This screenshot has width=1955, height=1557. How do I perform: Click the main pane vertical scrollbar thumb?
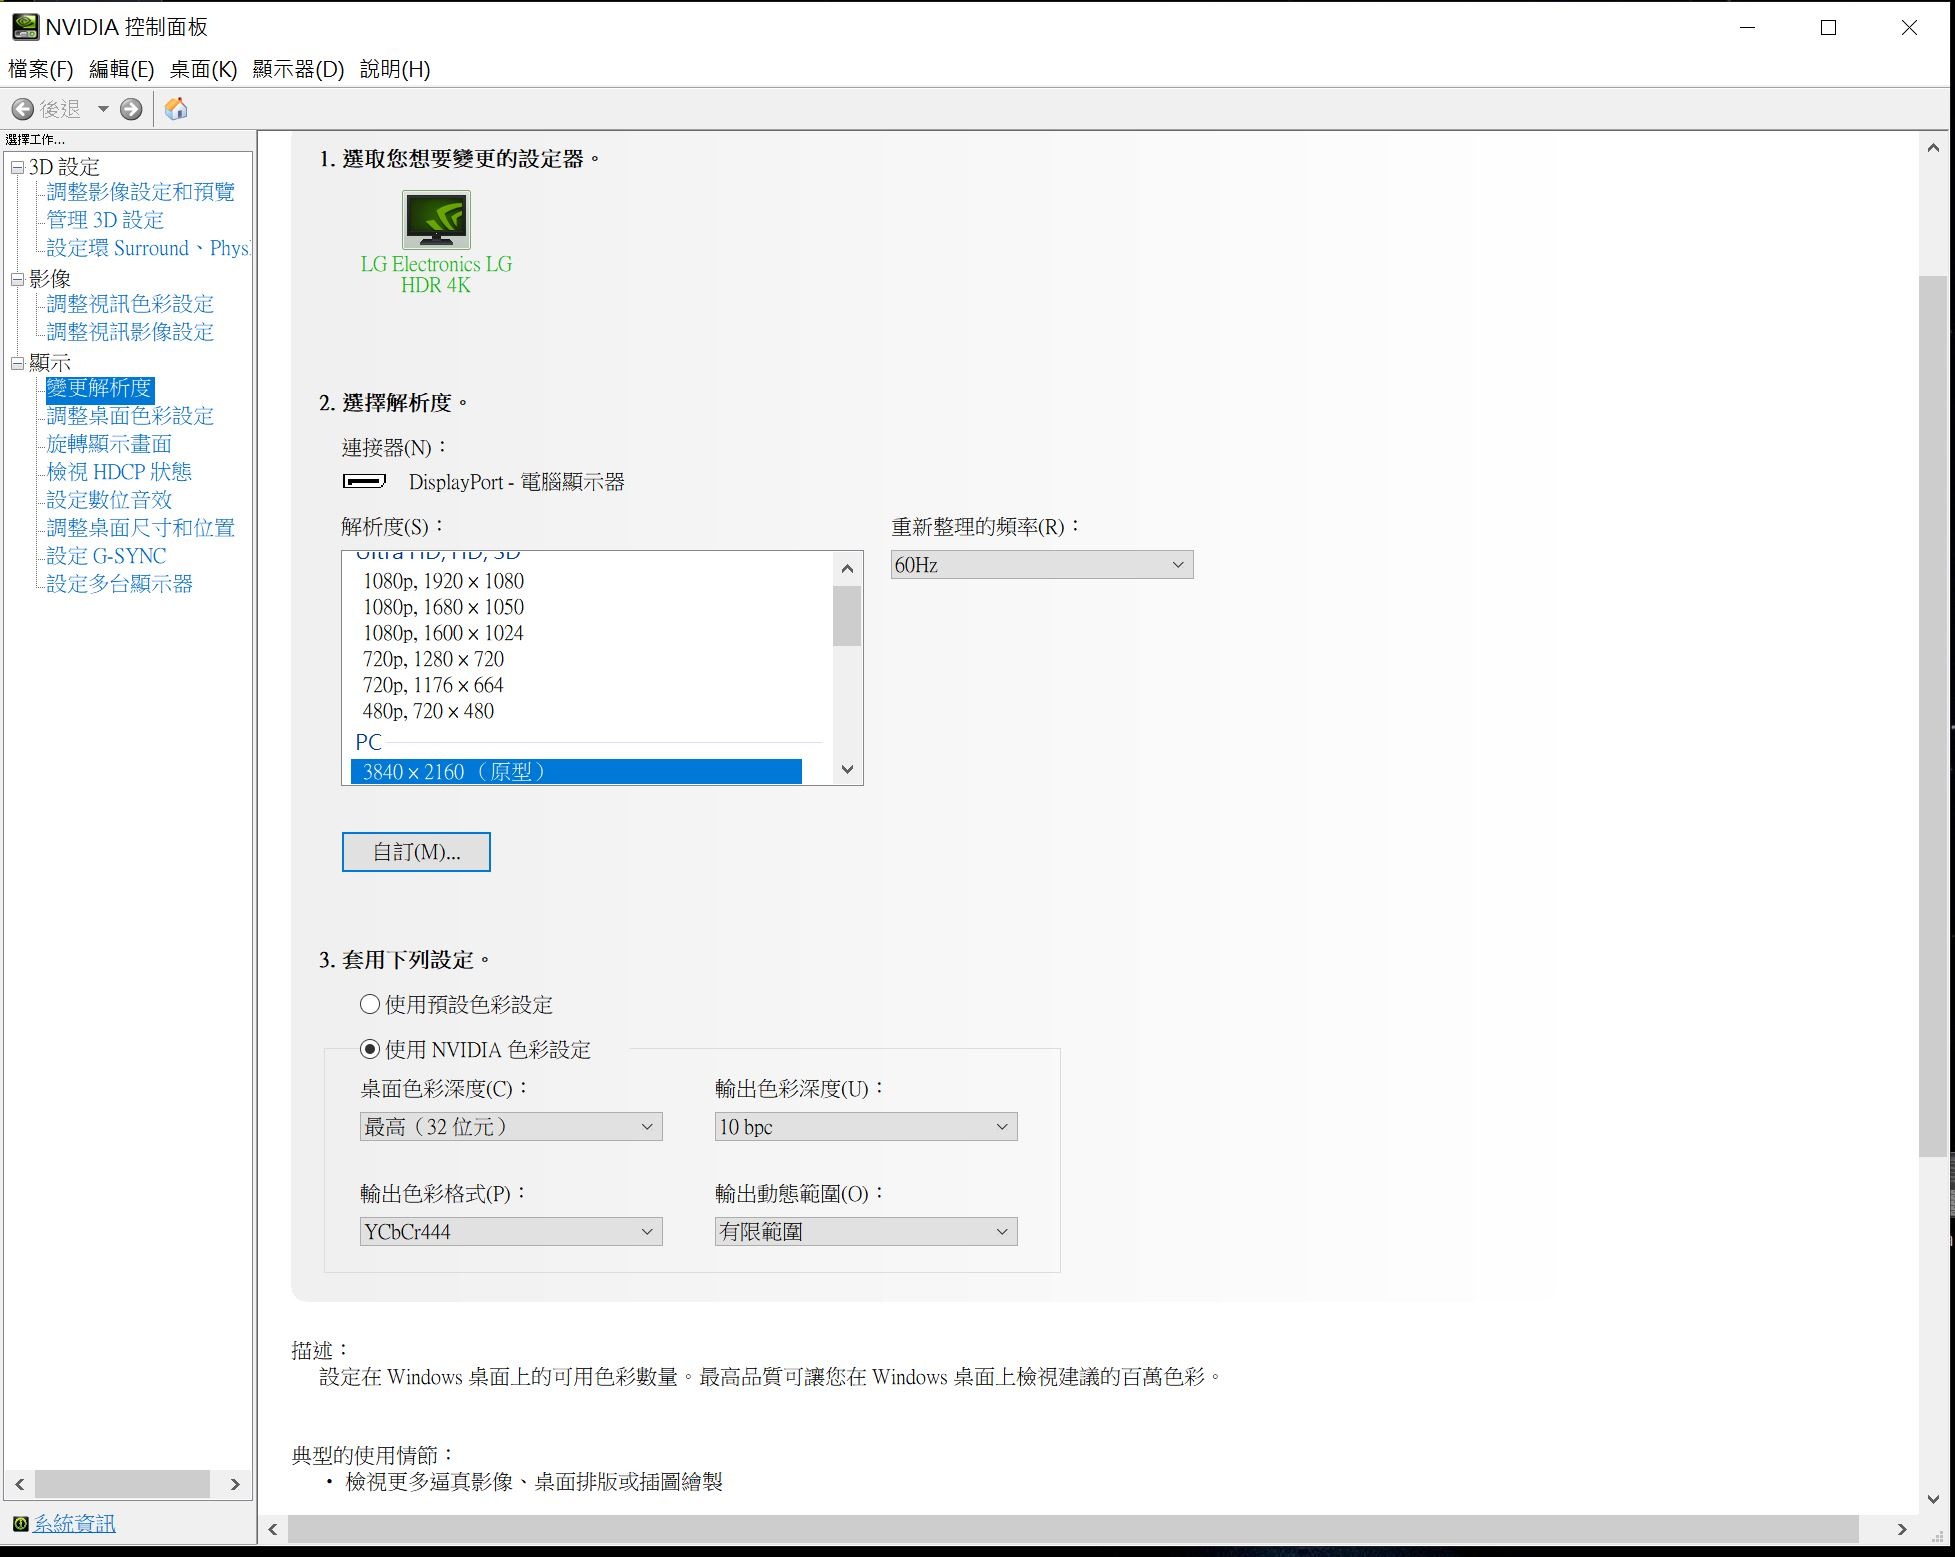coord(1933,716)
